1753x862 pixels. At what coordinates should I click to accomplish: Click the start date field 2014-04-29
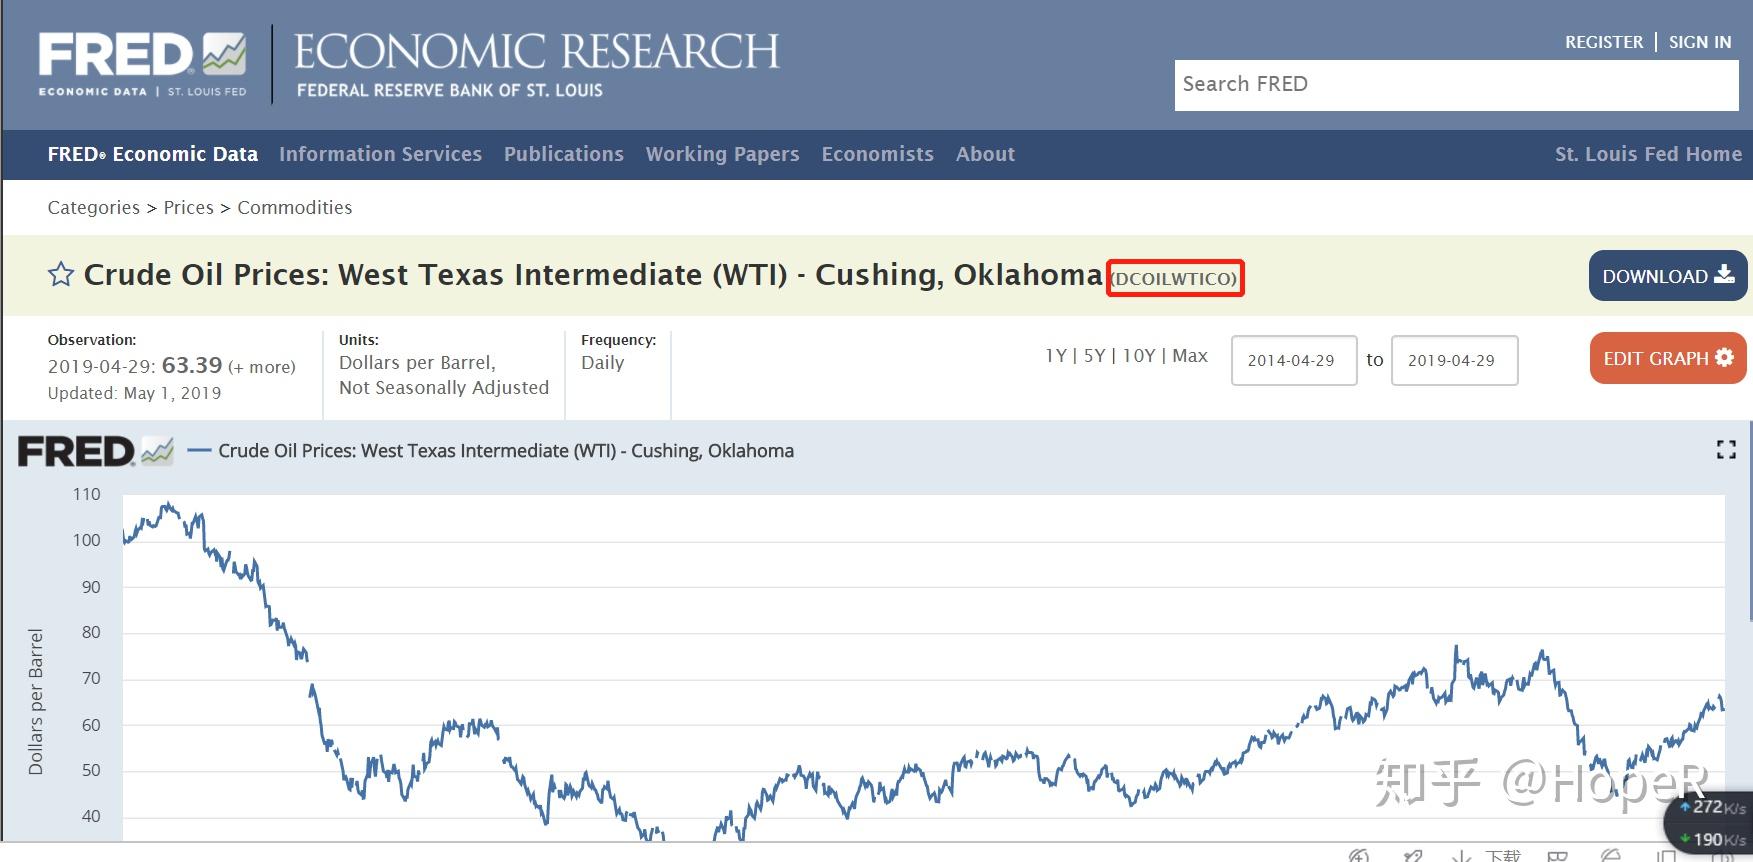click(1293, 360)
